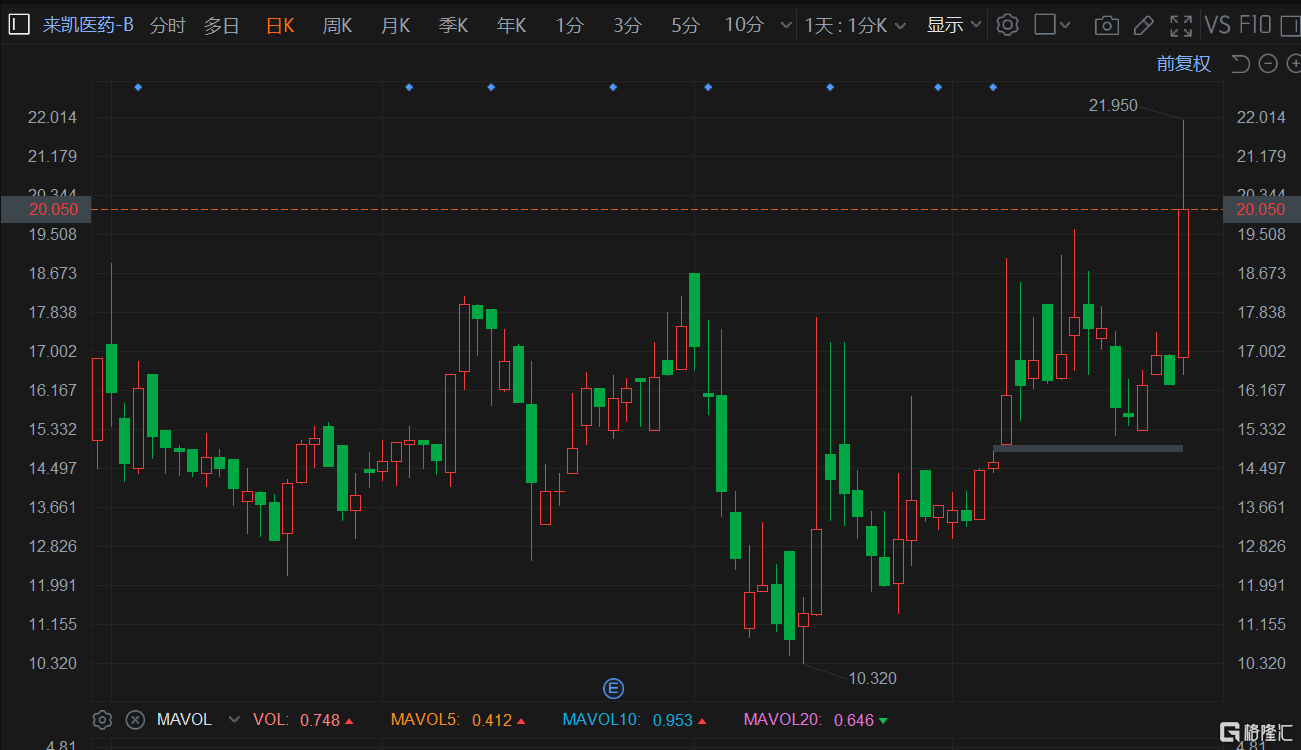Open MAVOL indicator settings gear

(x=102, y=720)
